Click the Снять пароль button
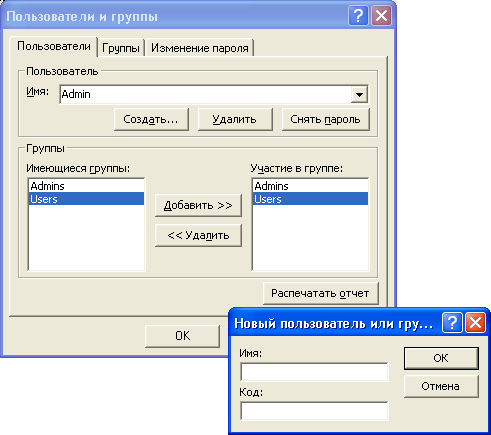The image size is (491, 435). coord(326,119)
